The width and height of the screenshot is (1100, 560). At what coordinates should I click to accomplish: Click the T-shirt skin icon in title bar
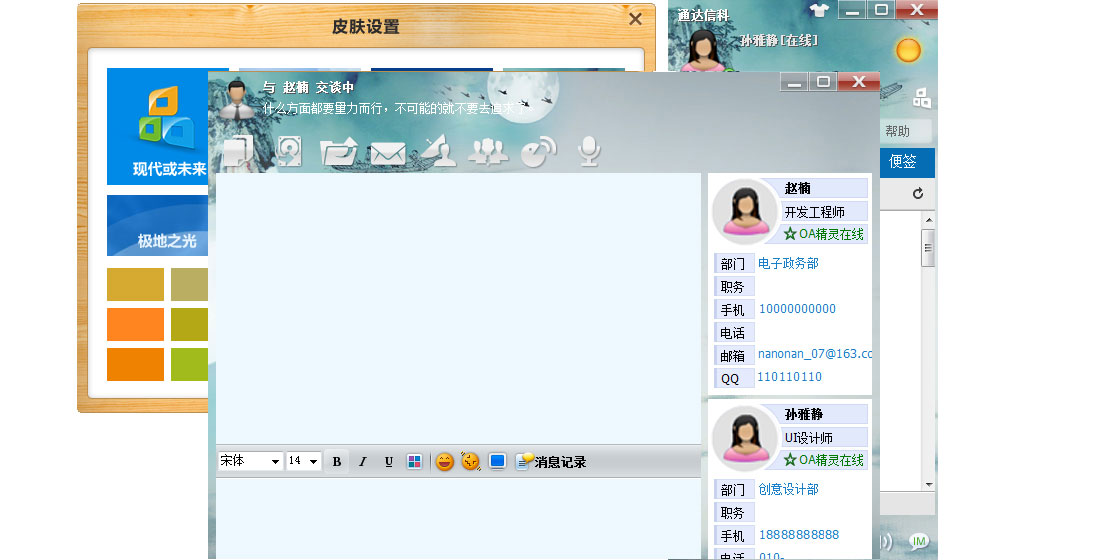(x=818, y=10)
